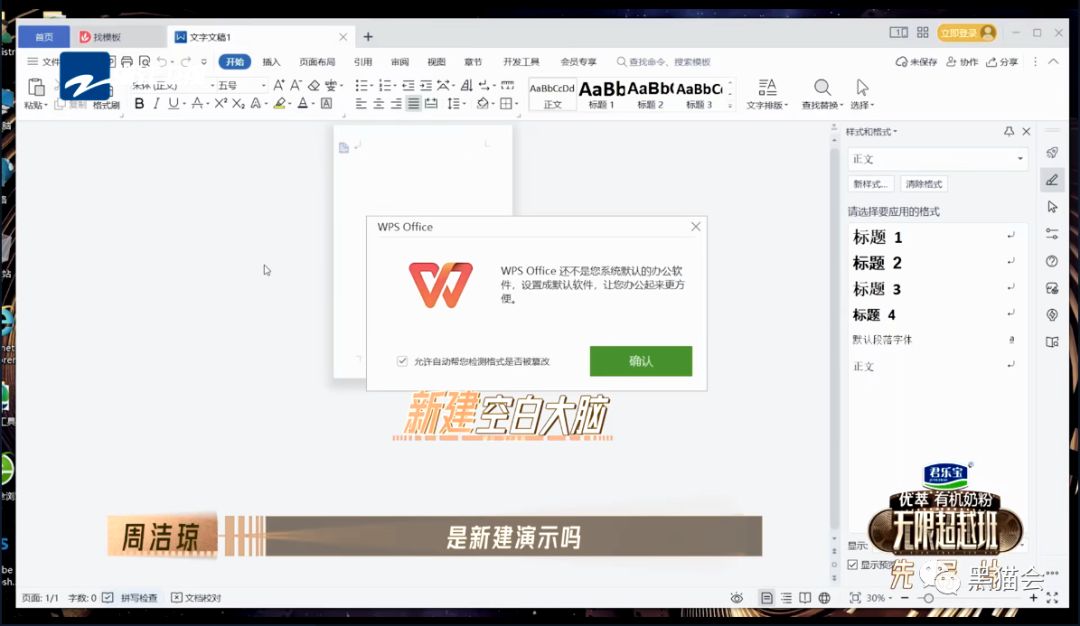Collapse the ribbon with chevron

click(1053, 62)
